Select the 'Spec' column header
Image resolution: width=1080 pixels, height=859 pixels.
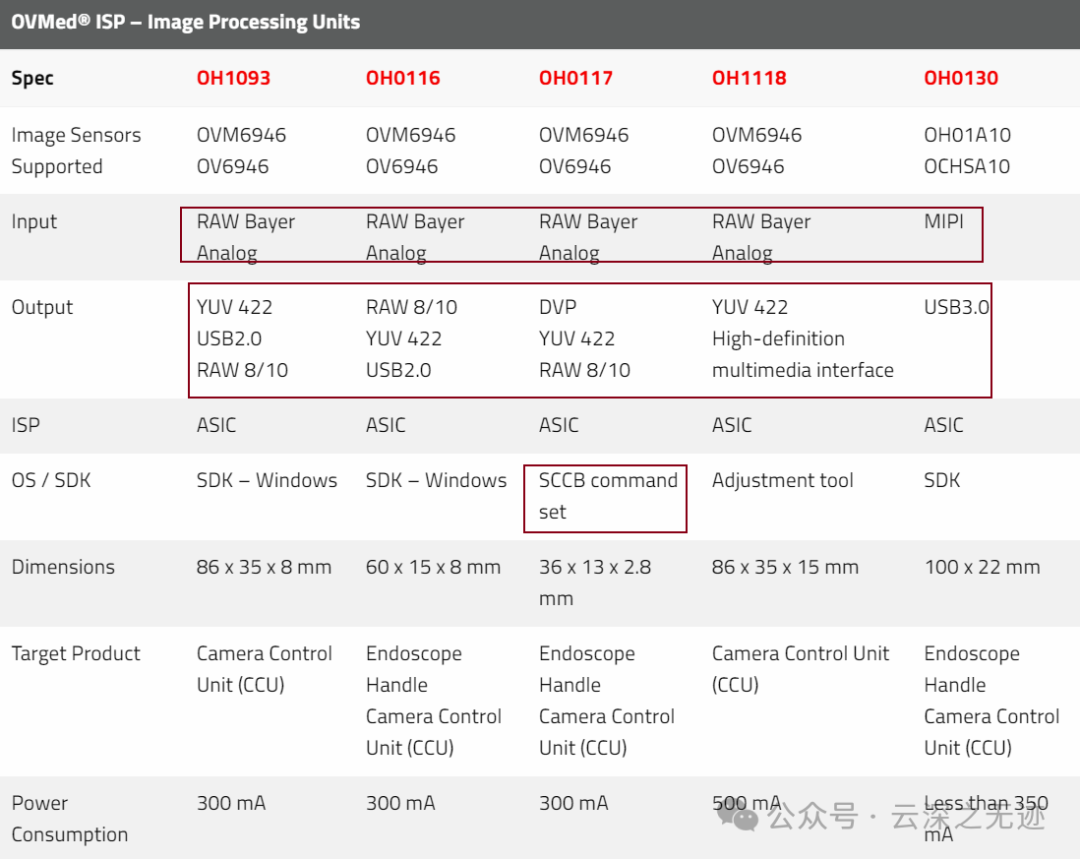(32, 79)
